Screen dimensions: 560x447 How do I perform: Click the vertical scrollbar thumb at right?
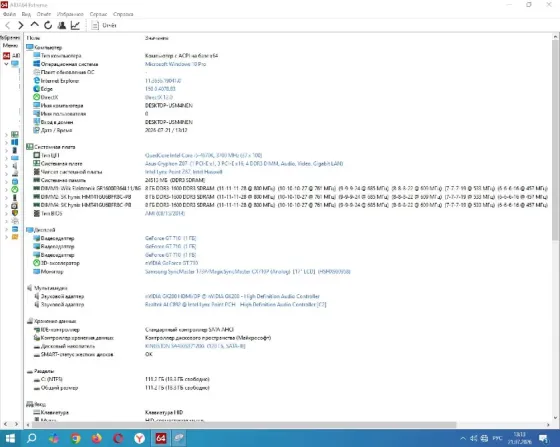pyautogui.click(x=555, y=140)
